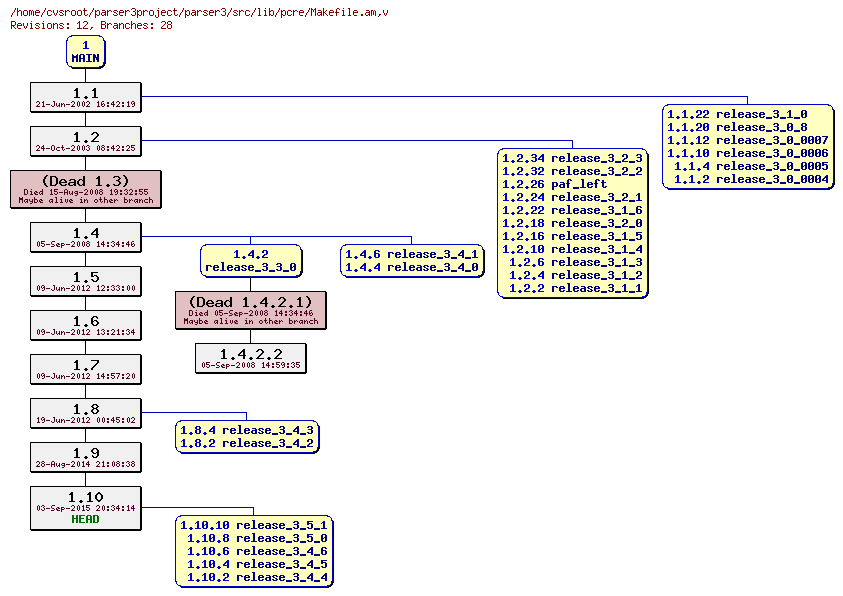Open branch 1.2.26 paf_left
The image size is (843, 596).
point(554,184)
